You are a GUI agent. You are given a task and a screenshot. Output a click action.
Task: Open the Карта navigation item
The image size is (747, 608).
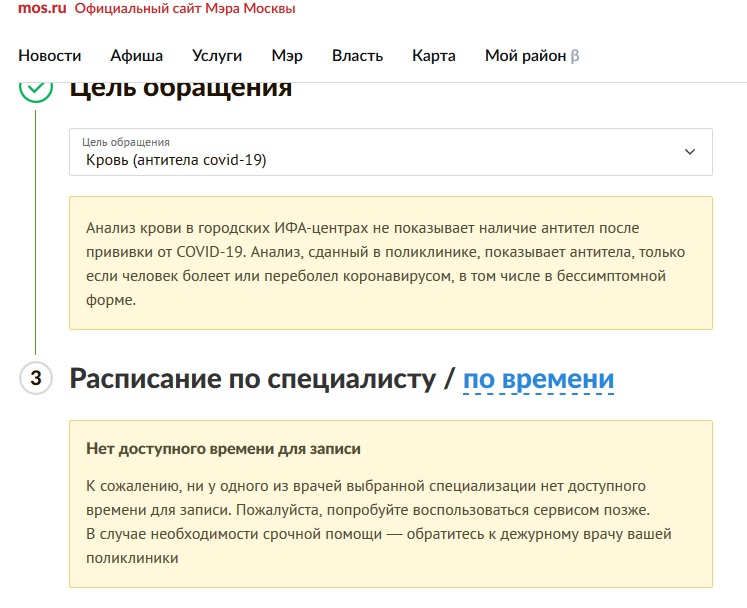(x=434, y=56)
